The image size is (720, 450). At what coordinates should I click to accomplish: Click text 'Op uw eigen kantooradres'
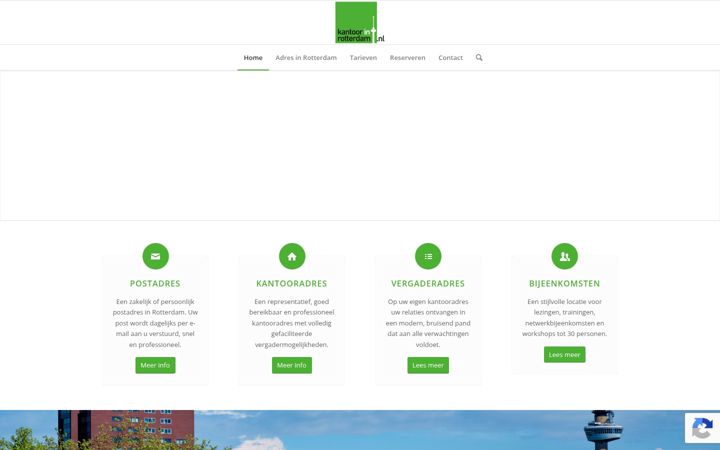pos(428,302)
